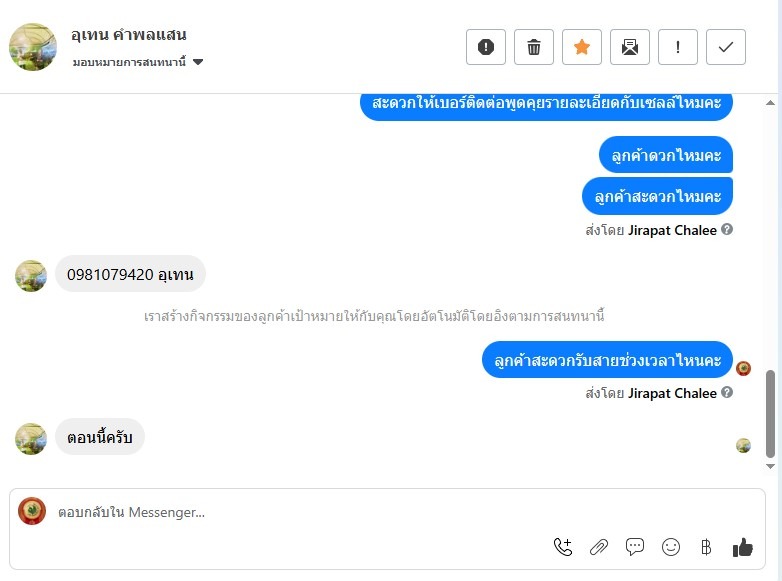Viewport: 782px width, 581px height.
Task: Request payment using the baht icon
Action: [706, 547]
